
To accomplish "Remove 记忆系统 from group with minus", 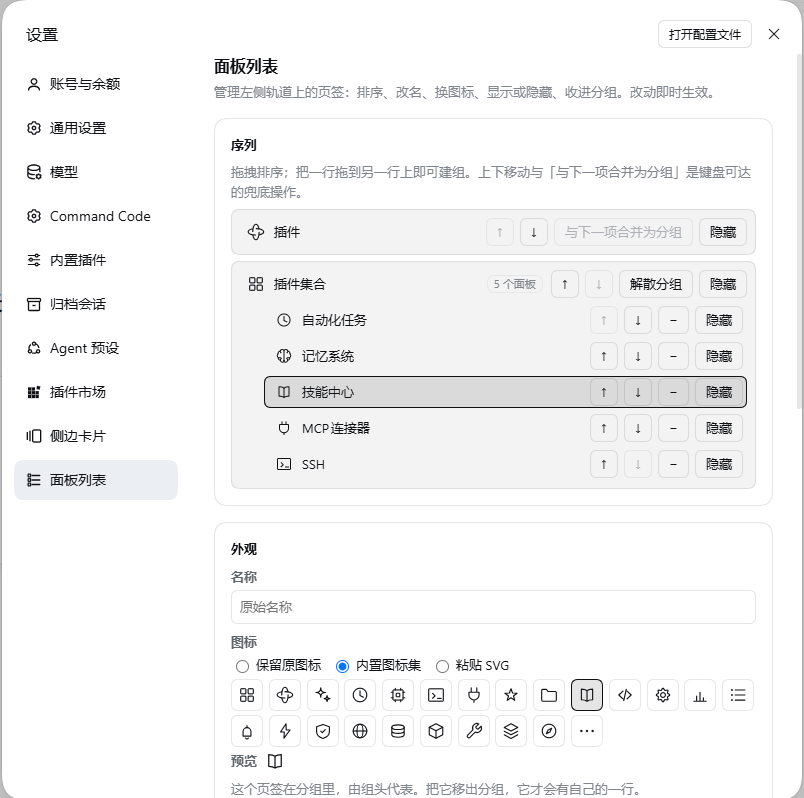I will click(673, 356).
